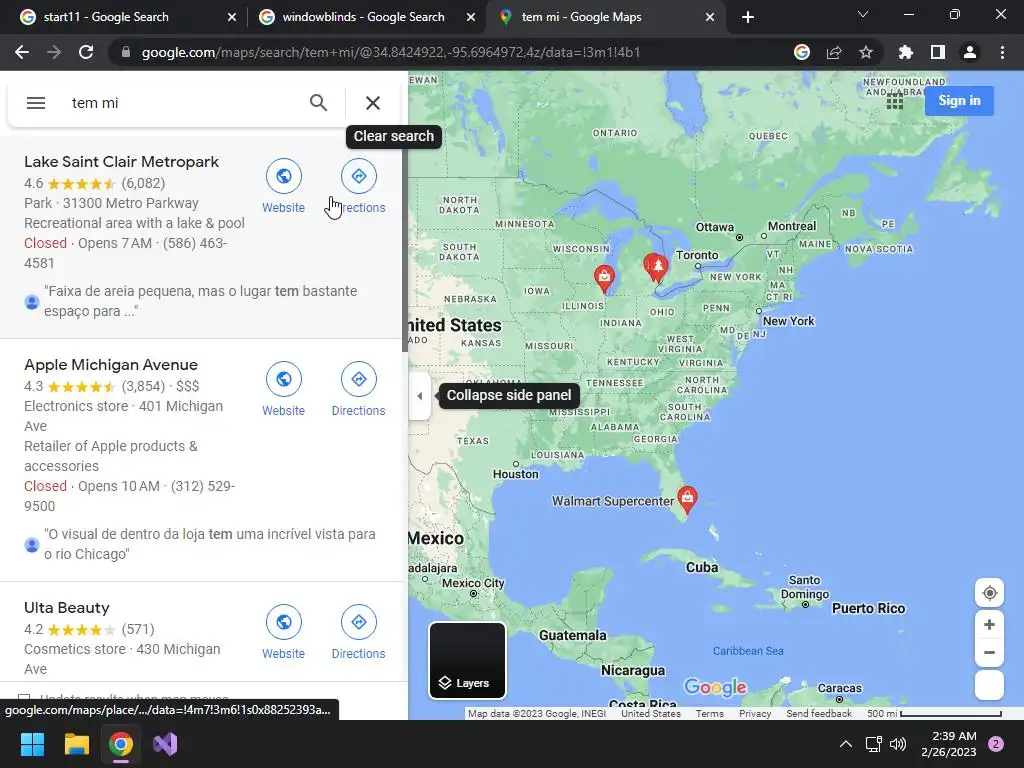Show hidden system tray icons
This screenshot has width=1024, height=768.
coord(846,744)
